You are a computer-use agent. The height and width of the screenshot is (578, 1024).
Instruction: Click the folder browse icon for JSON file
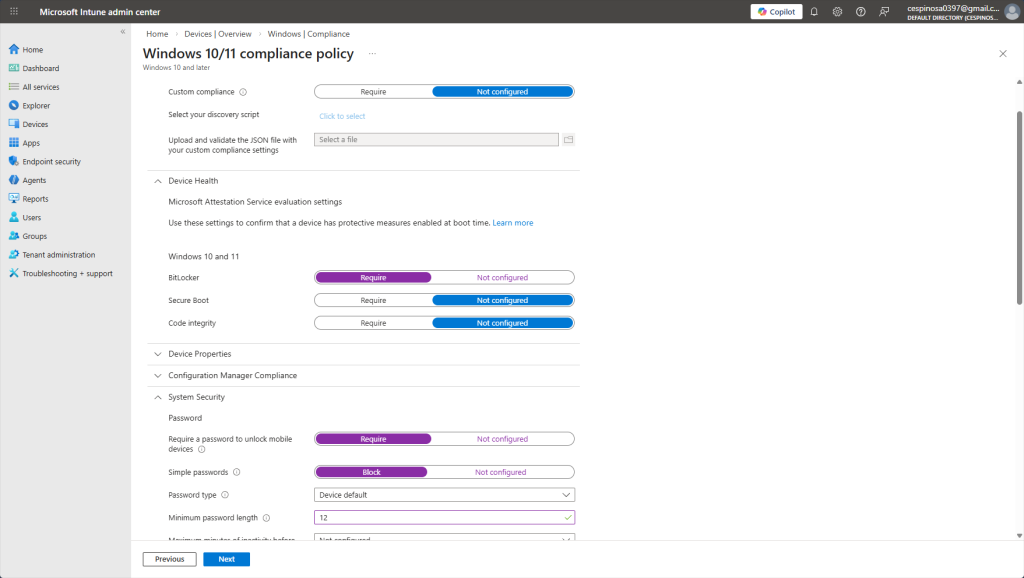click(x=568, y=140)
